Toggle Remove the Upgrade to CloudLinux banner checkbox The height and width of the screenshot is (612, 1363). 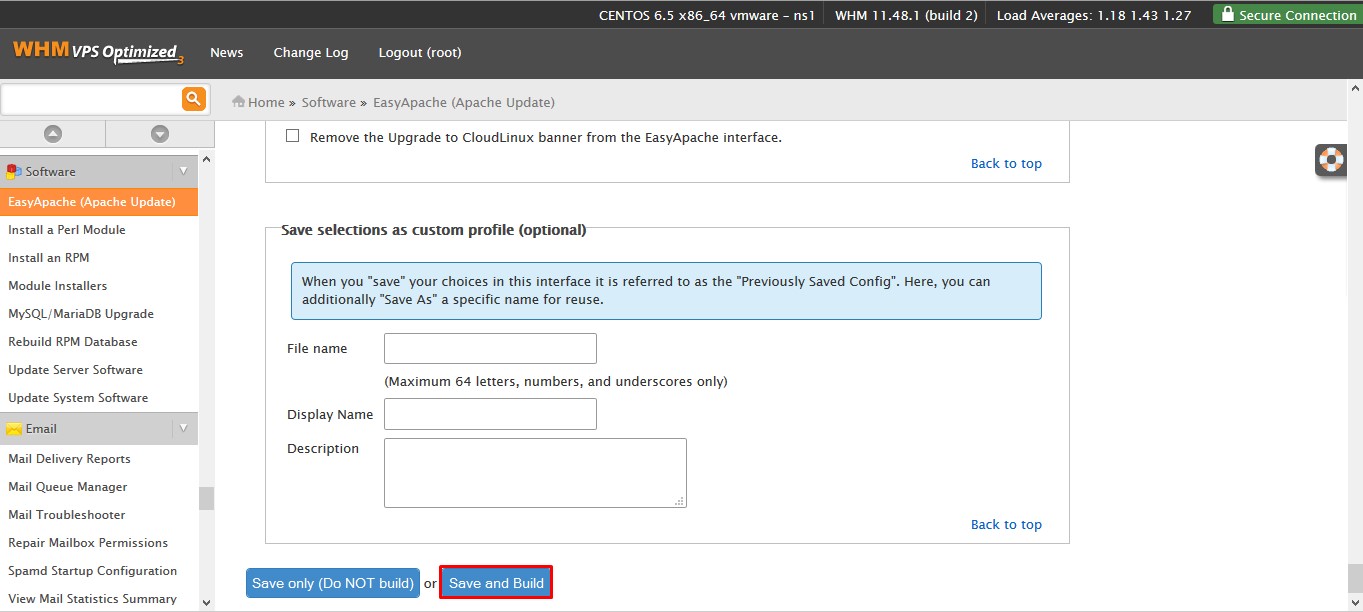pos(293,136)
